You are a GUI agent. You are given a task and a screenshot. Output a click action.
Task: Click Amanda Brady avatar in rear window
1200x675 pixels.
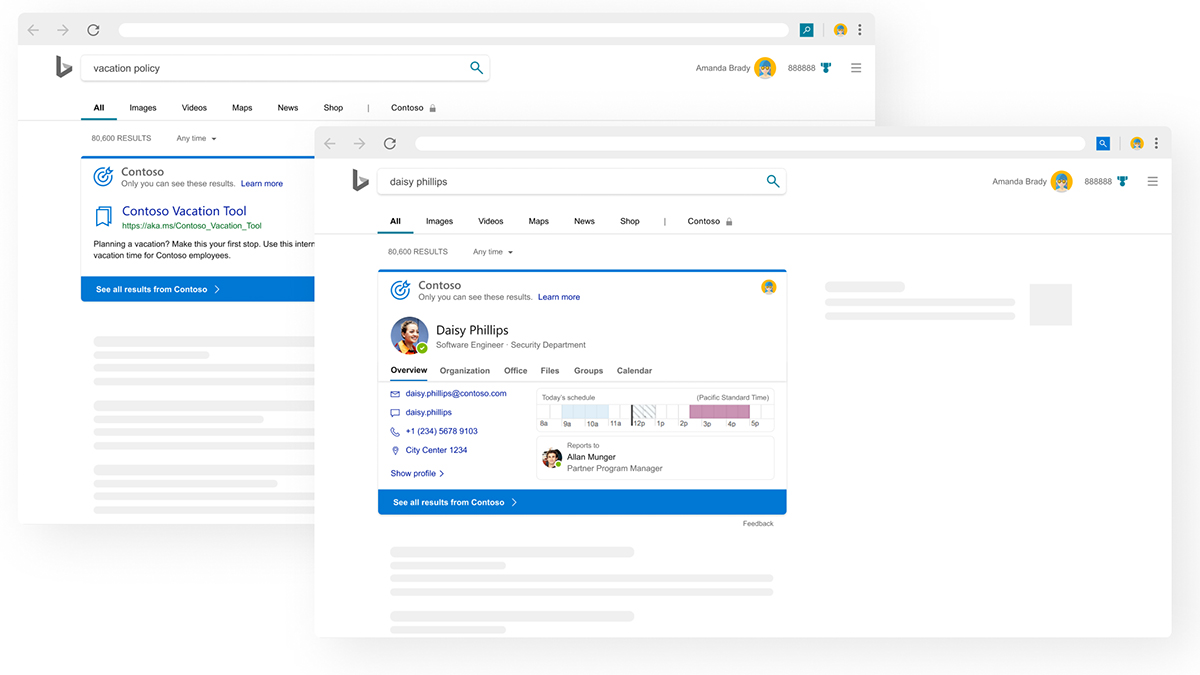[765, 68]
